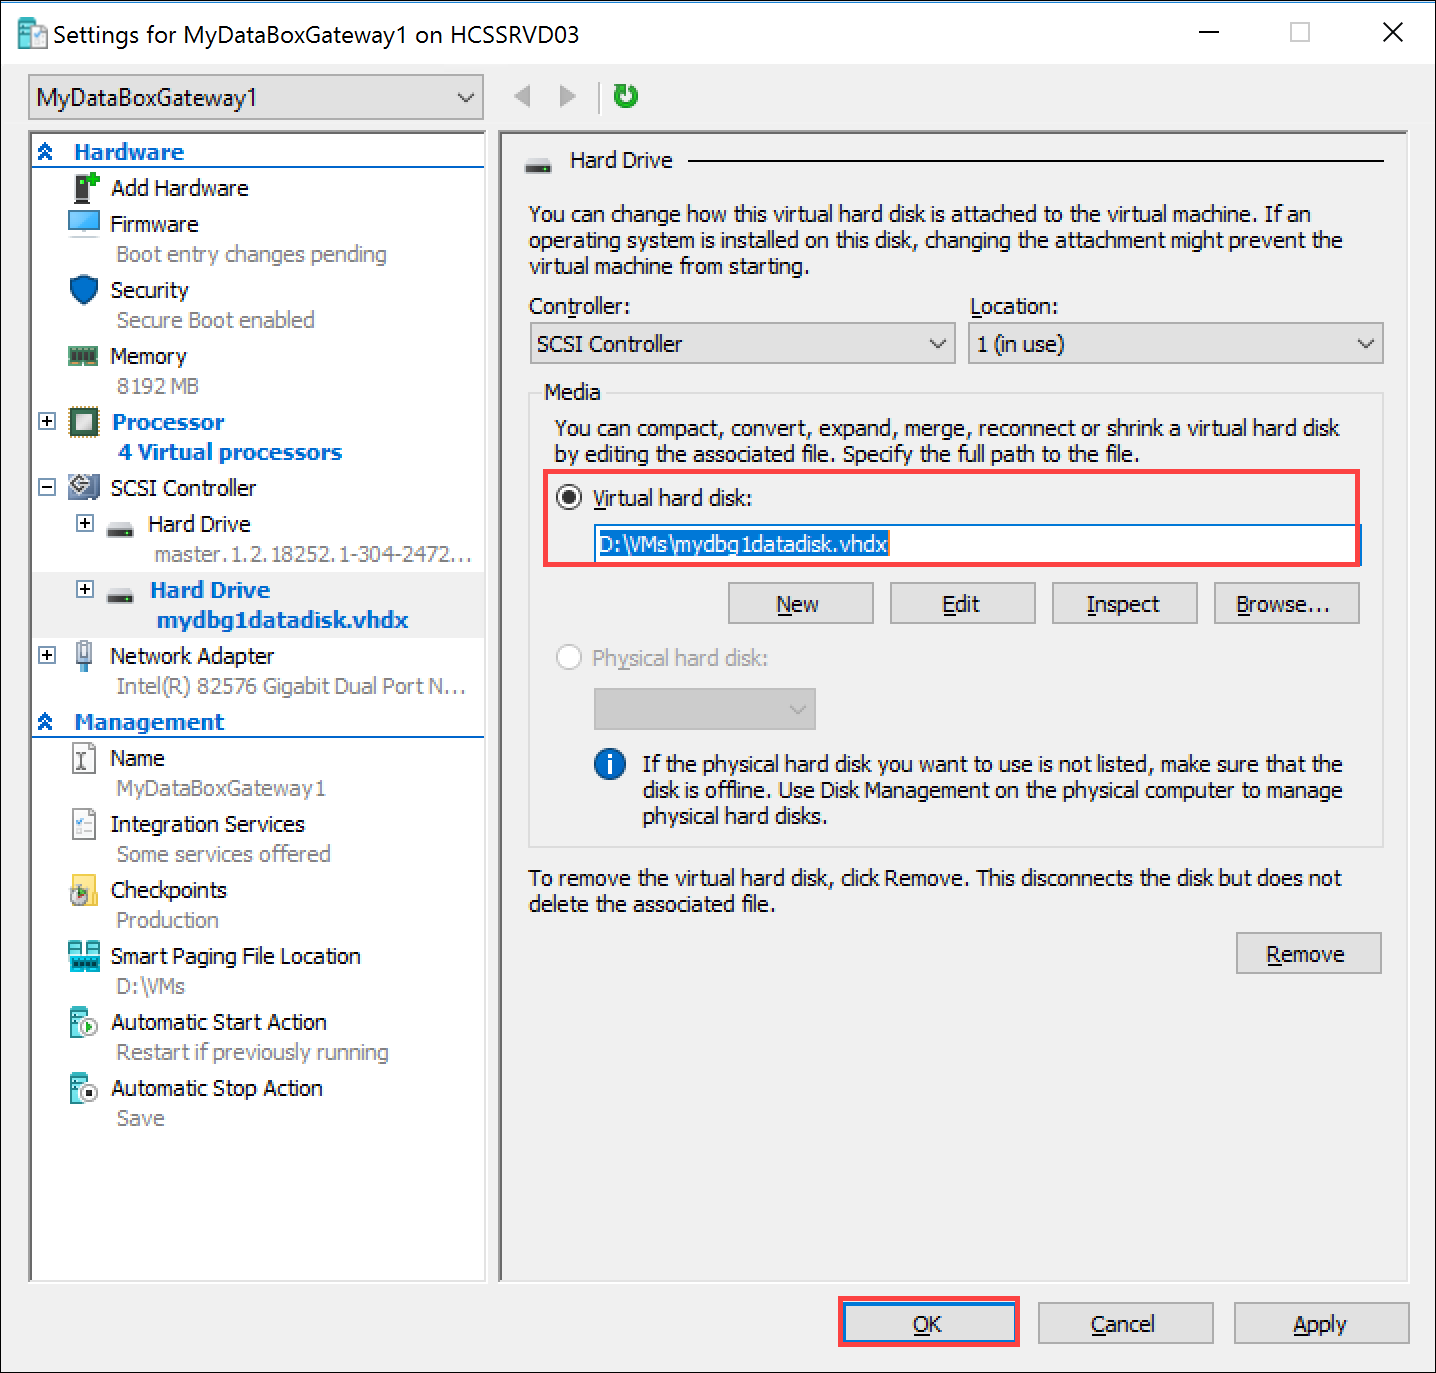Click the Checkpoints icon
The image size is (1436, 1373).
(x=84, y=890)
